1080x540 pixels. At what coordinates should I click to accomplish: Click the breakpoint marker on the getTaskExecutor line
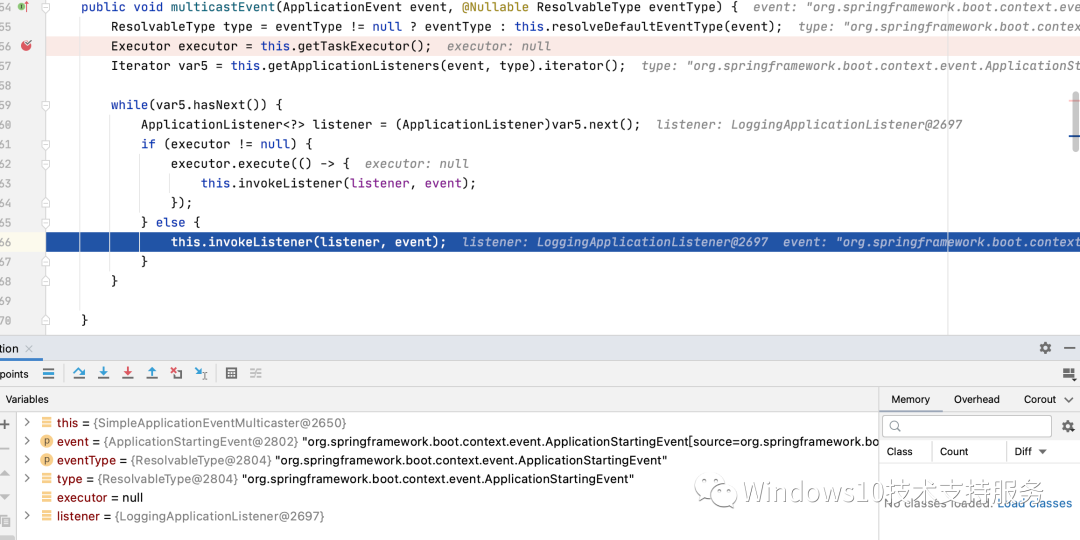(26, 46)
